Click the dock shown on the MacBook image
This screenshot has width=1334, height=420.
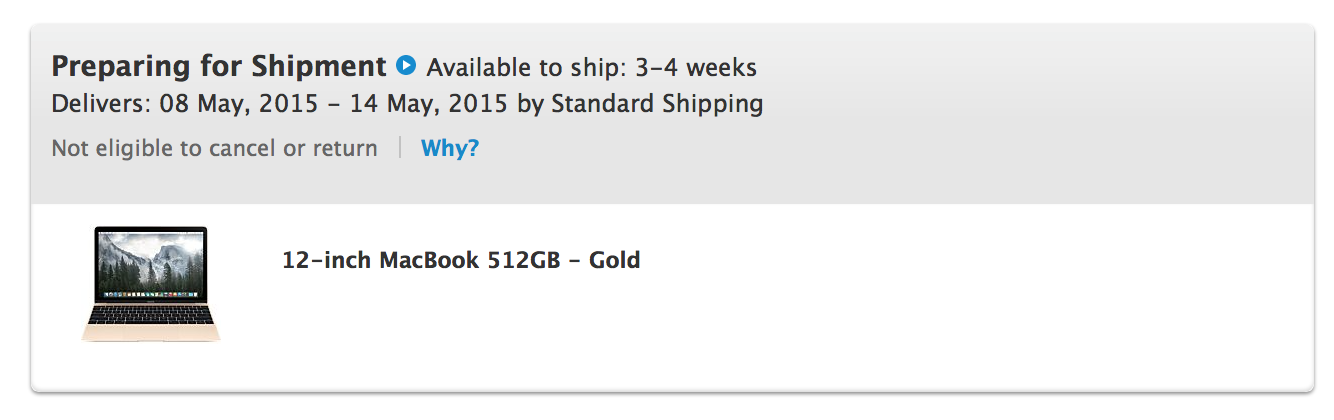pyautogui.click(x=151, y=296)
